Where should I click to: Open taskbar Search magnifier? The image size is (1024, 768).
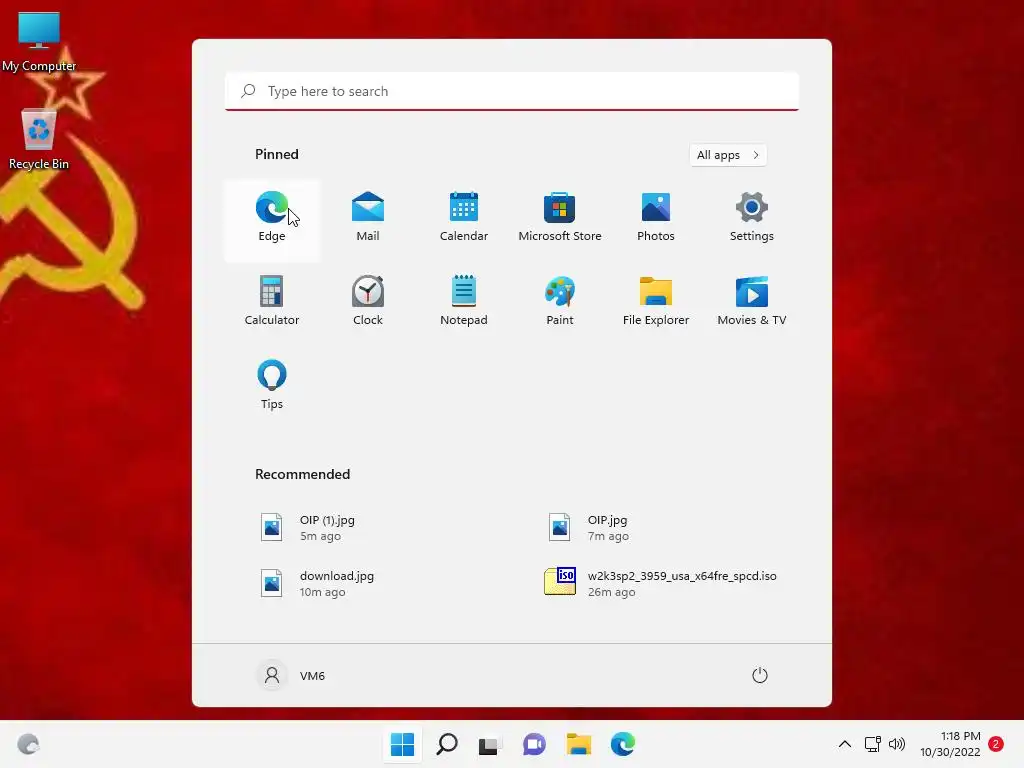(x=447, y=744)
